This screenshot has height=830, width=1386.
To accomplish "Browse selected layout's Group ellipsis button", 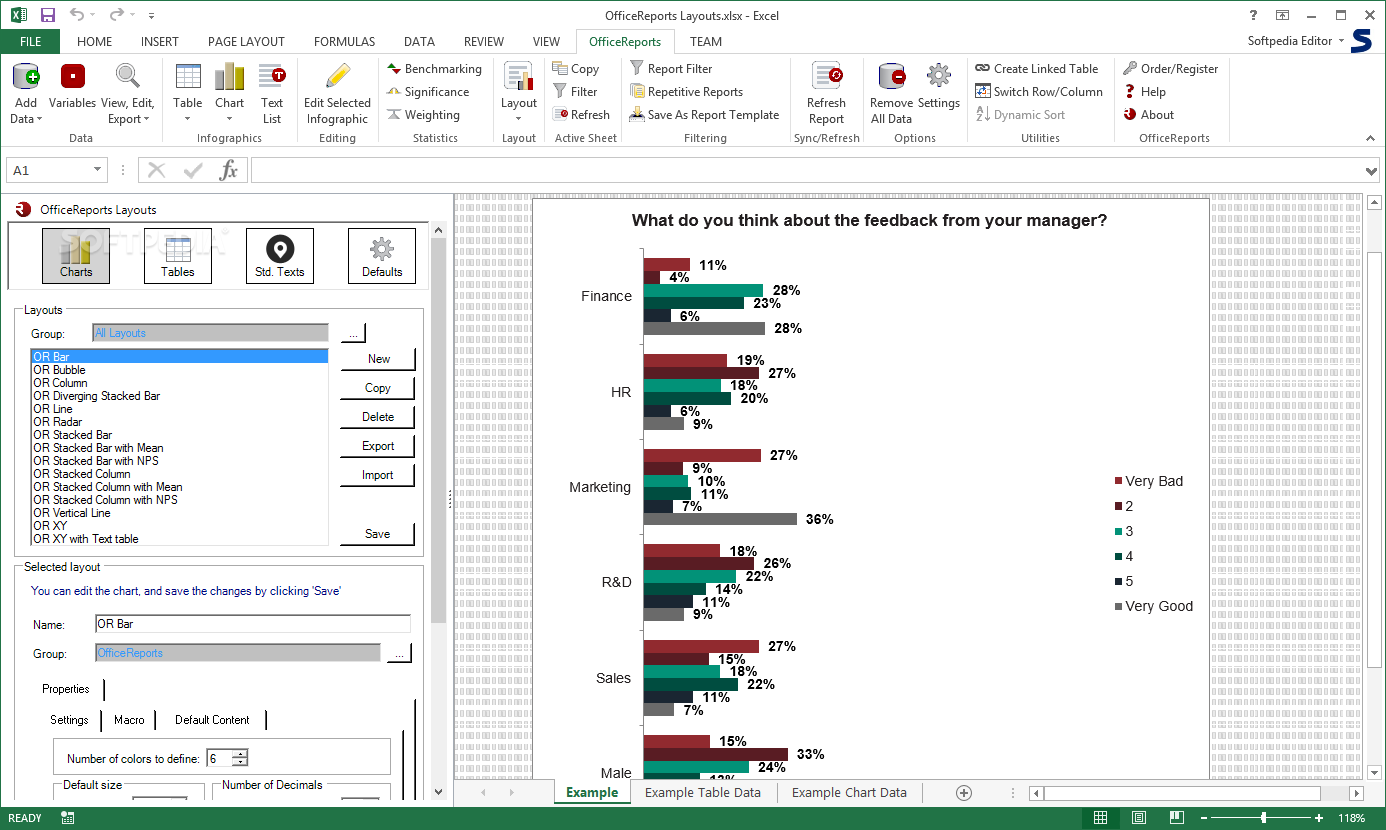I will tap(399, 653).
